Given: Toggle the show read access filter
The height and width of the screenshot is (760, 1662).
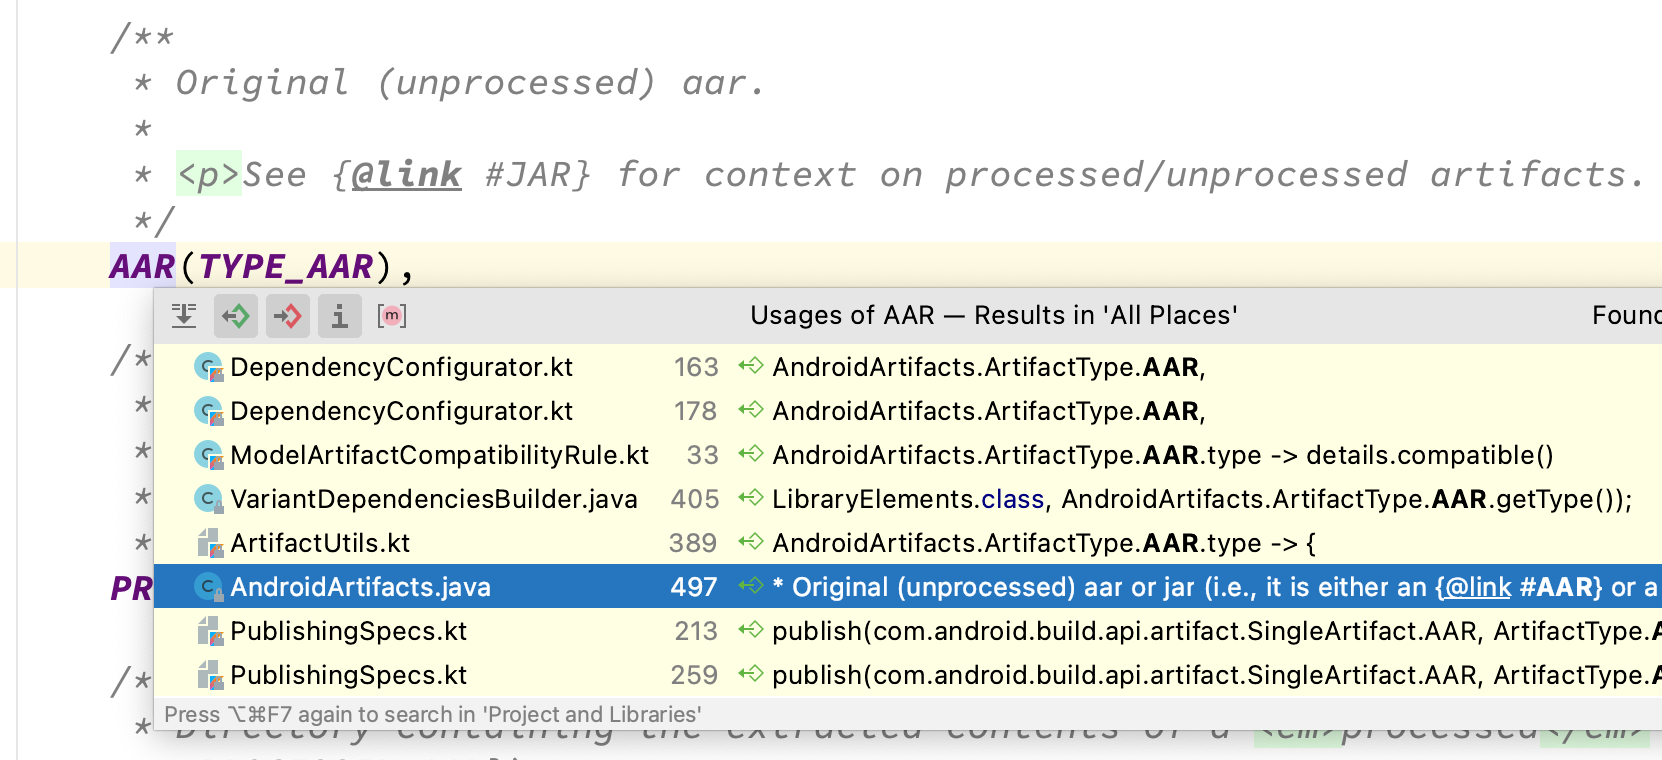Looking at the screenshot, I should (x=236, y=316).
